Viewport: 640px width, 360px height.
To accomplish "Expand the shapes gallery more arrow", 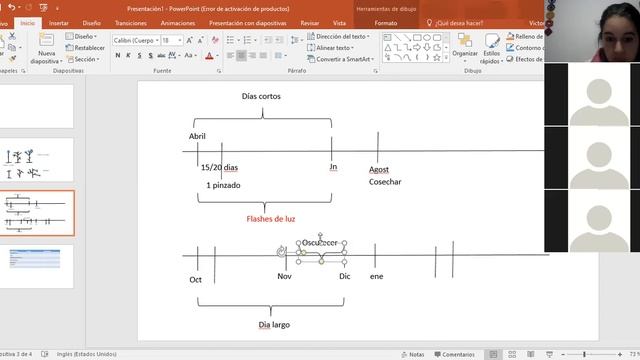I will [x=446, y=58].
